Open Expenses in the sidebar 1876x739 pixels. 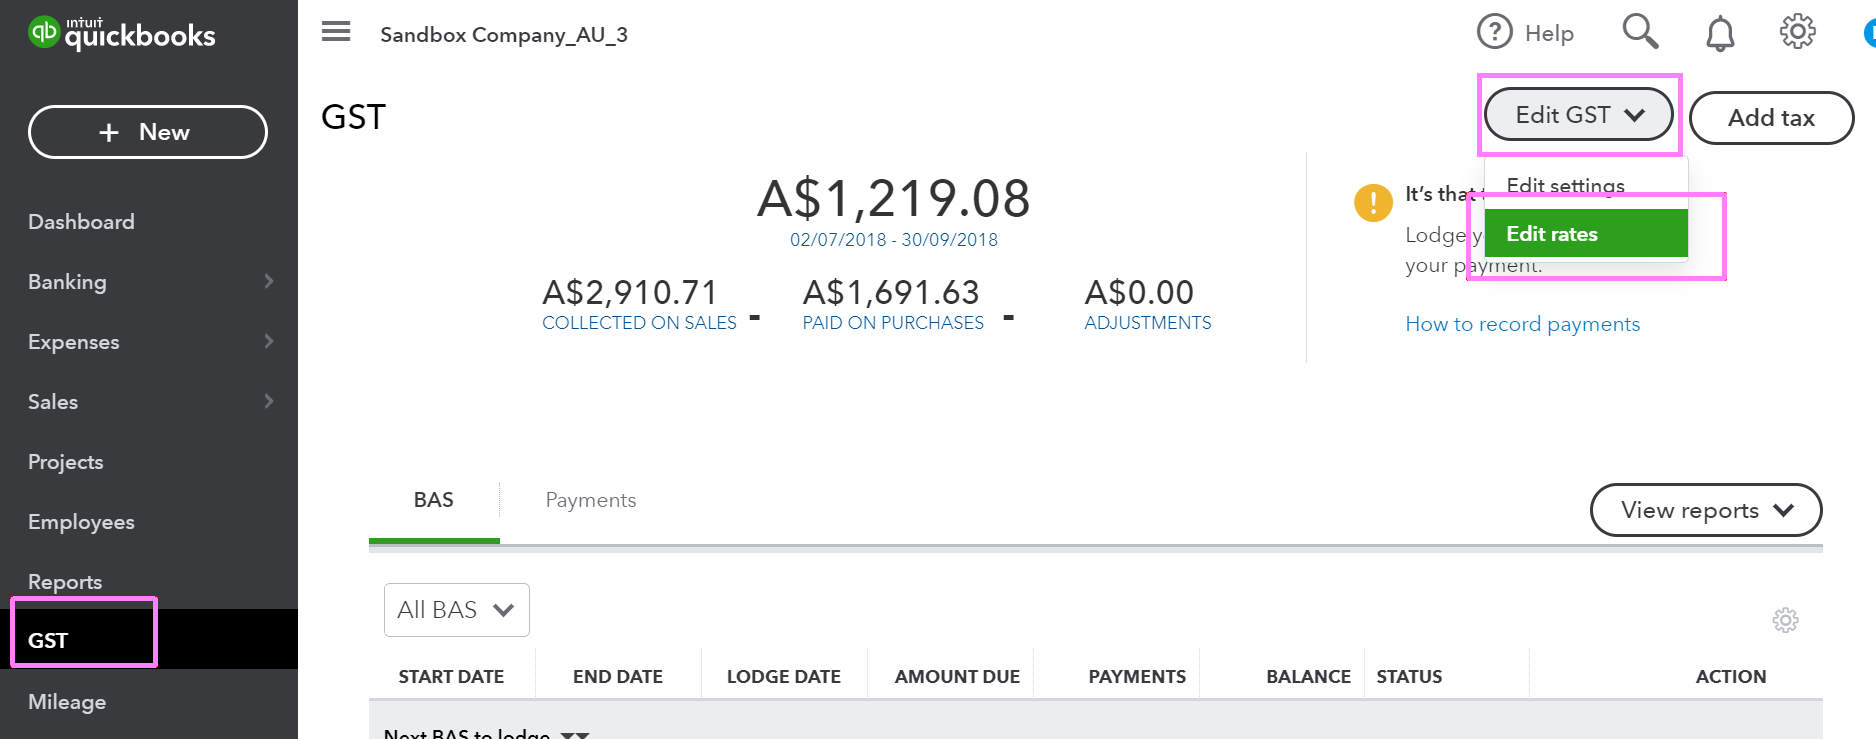(x=74, y=342)
